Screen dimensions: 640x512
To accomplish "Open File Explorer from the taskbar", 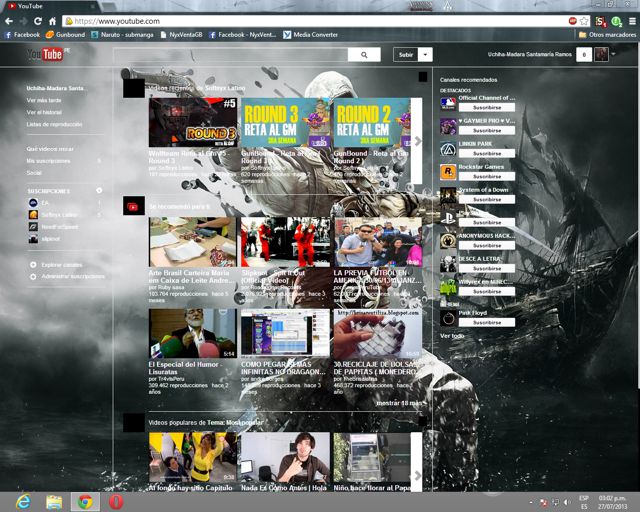I will [54, 502].
